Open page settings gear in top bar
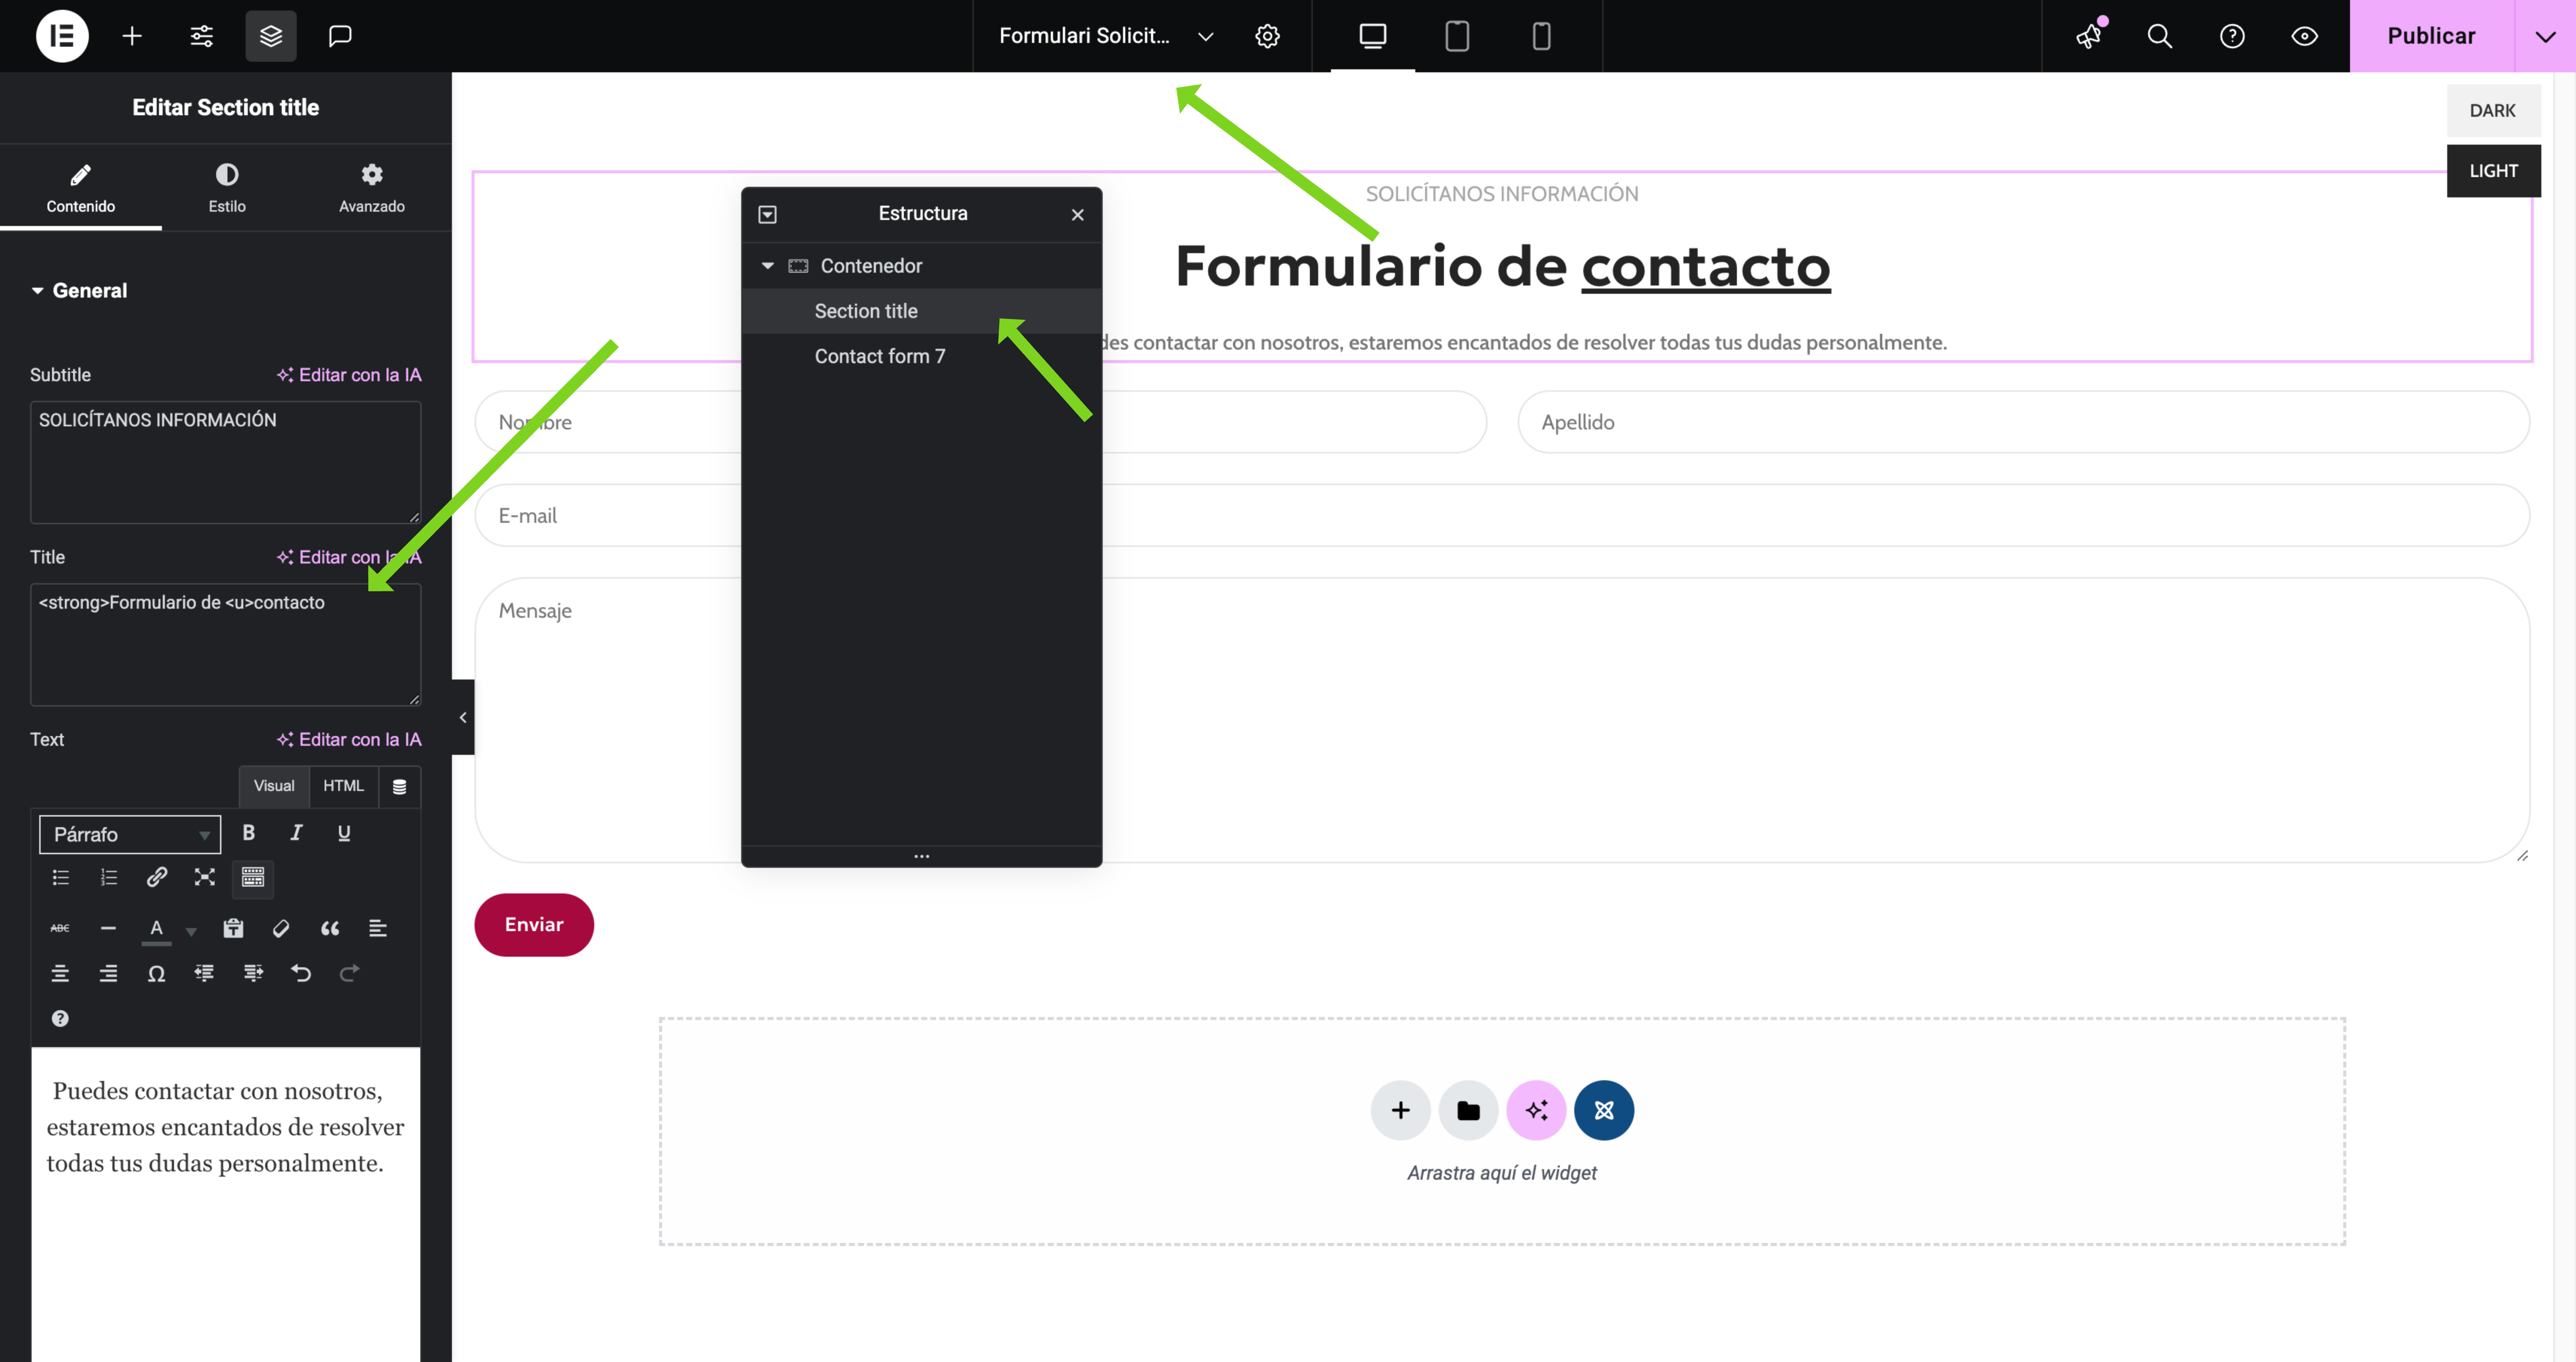This screenshot has width=2576, height=1362. (1267, 36)
